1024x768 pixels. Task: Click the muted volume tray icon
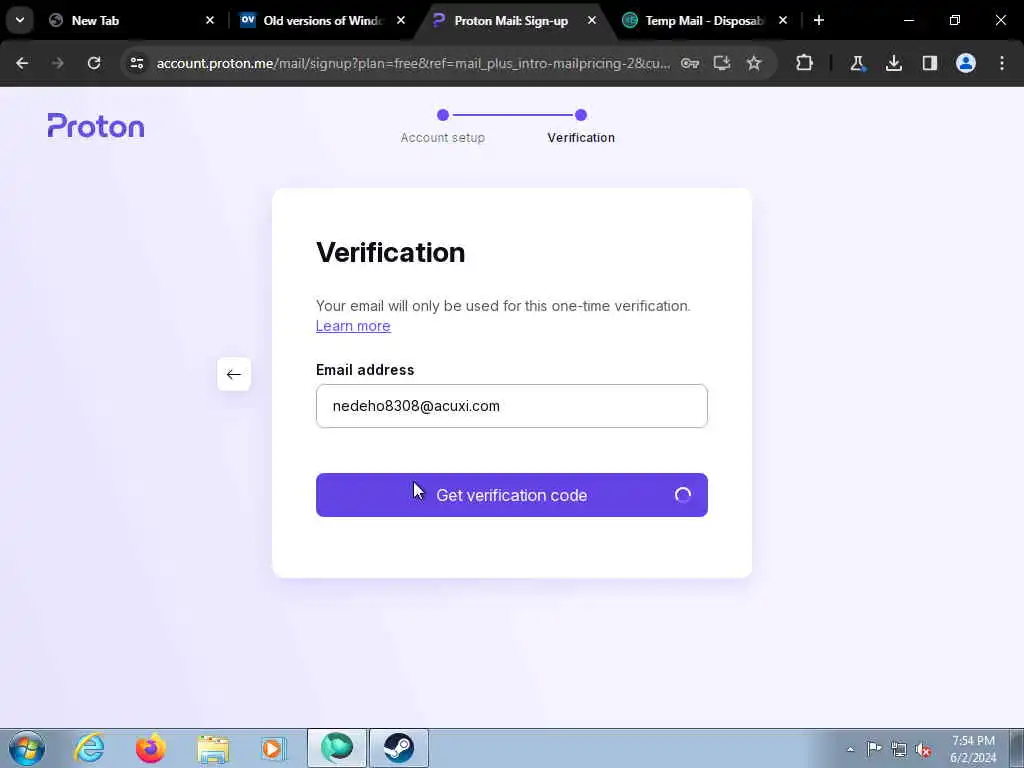923,749
